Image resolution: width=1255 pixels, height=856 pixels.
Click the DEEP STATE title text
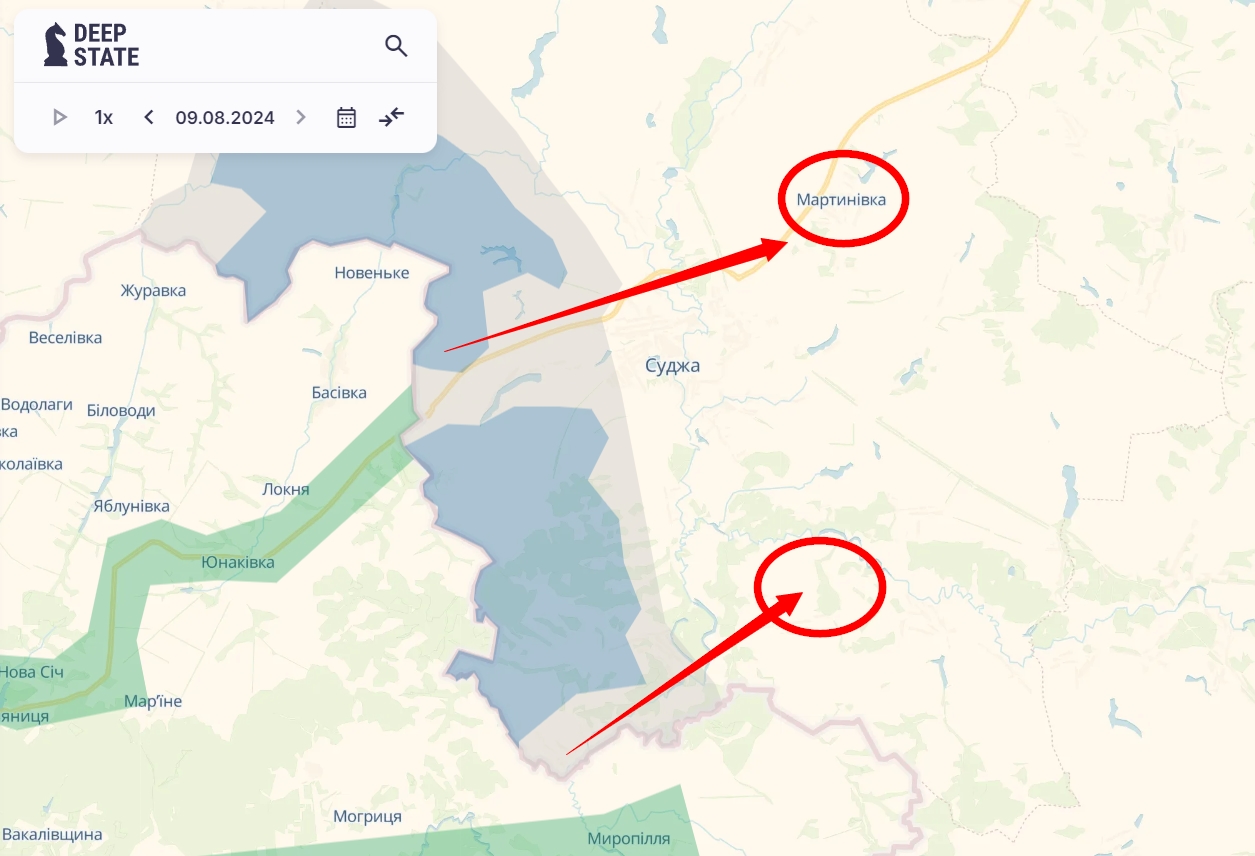click(x=106, y=45)
